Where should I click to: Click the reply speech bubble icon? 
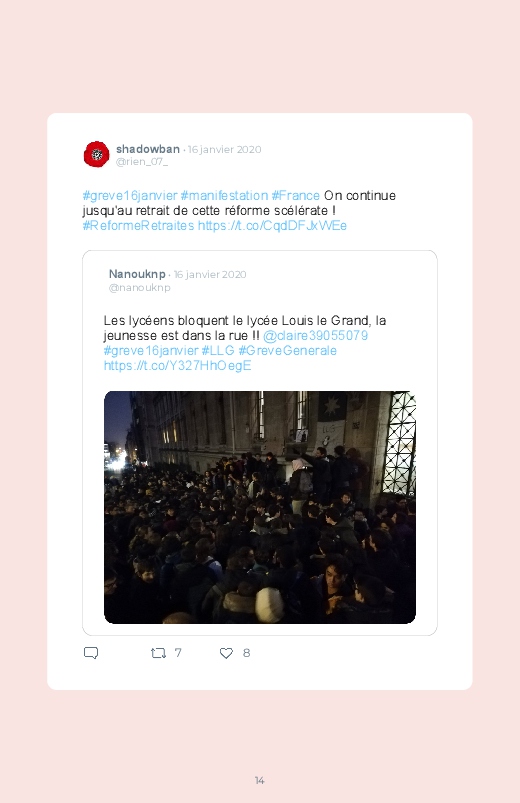pos(91,653)
